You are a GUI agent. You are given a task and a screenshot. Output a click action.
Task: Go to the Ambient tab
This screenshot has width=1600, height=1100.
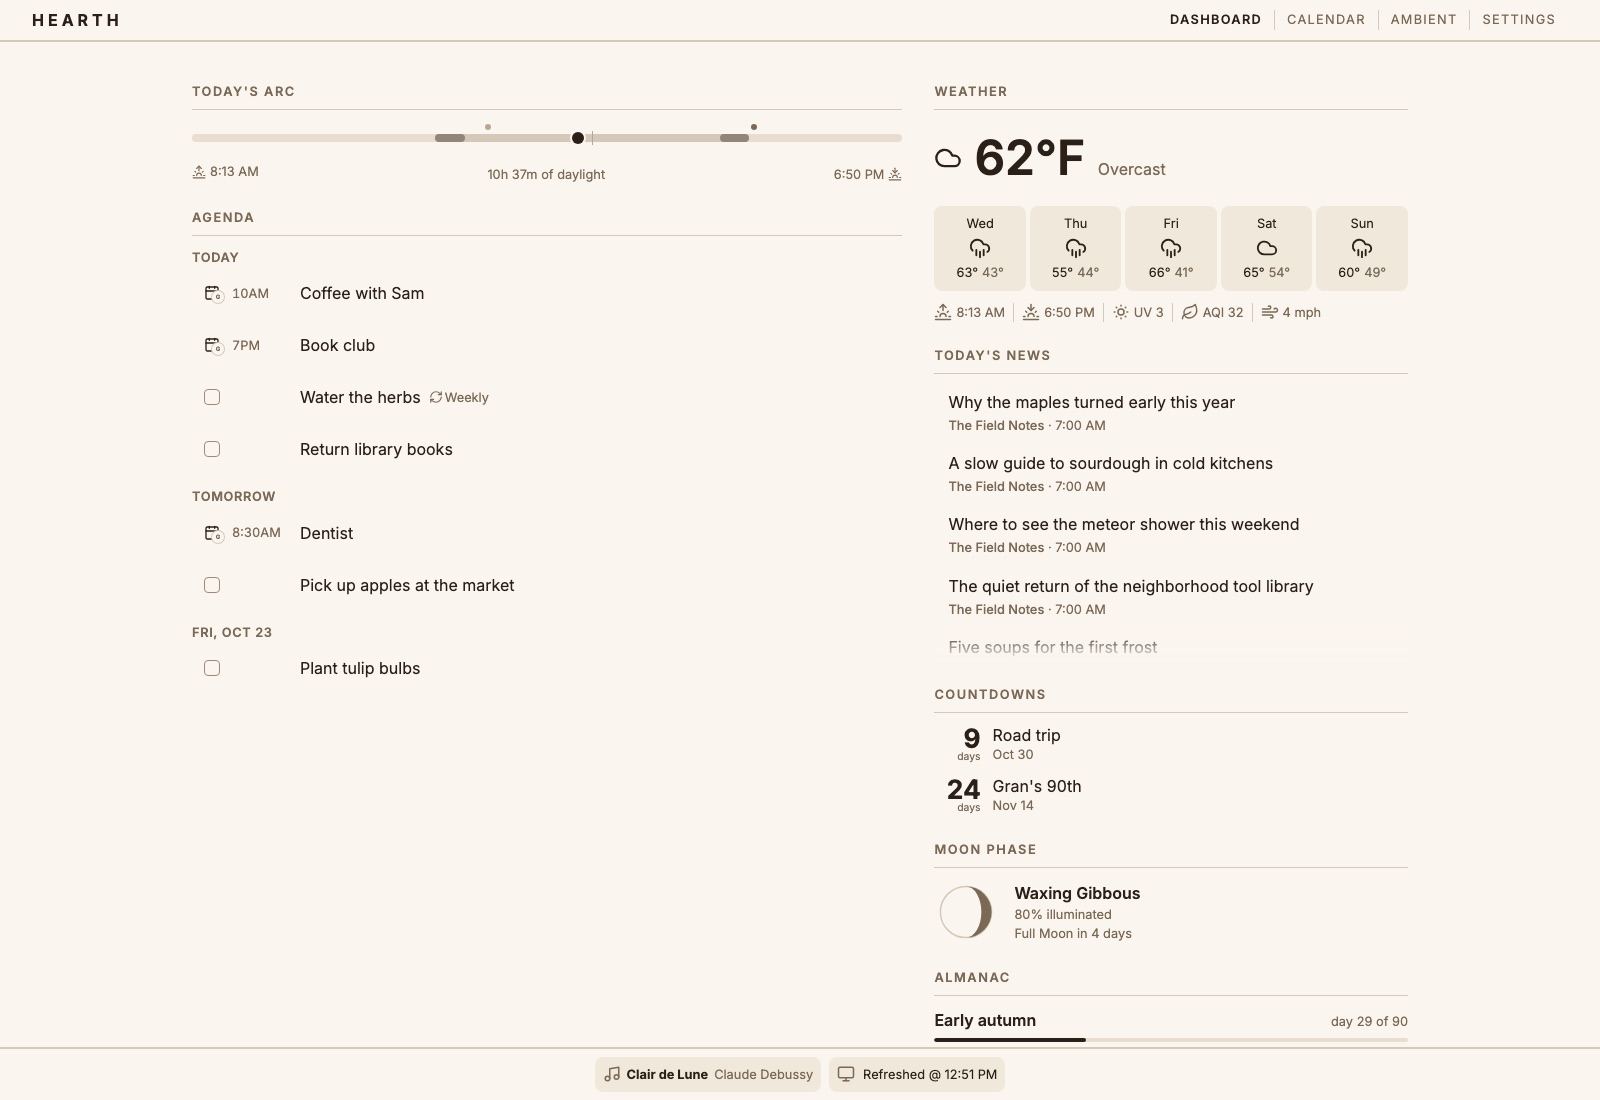1423,19
